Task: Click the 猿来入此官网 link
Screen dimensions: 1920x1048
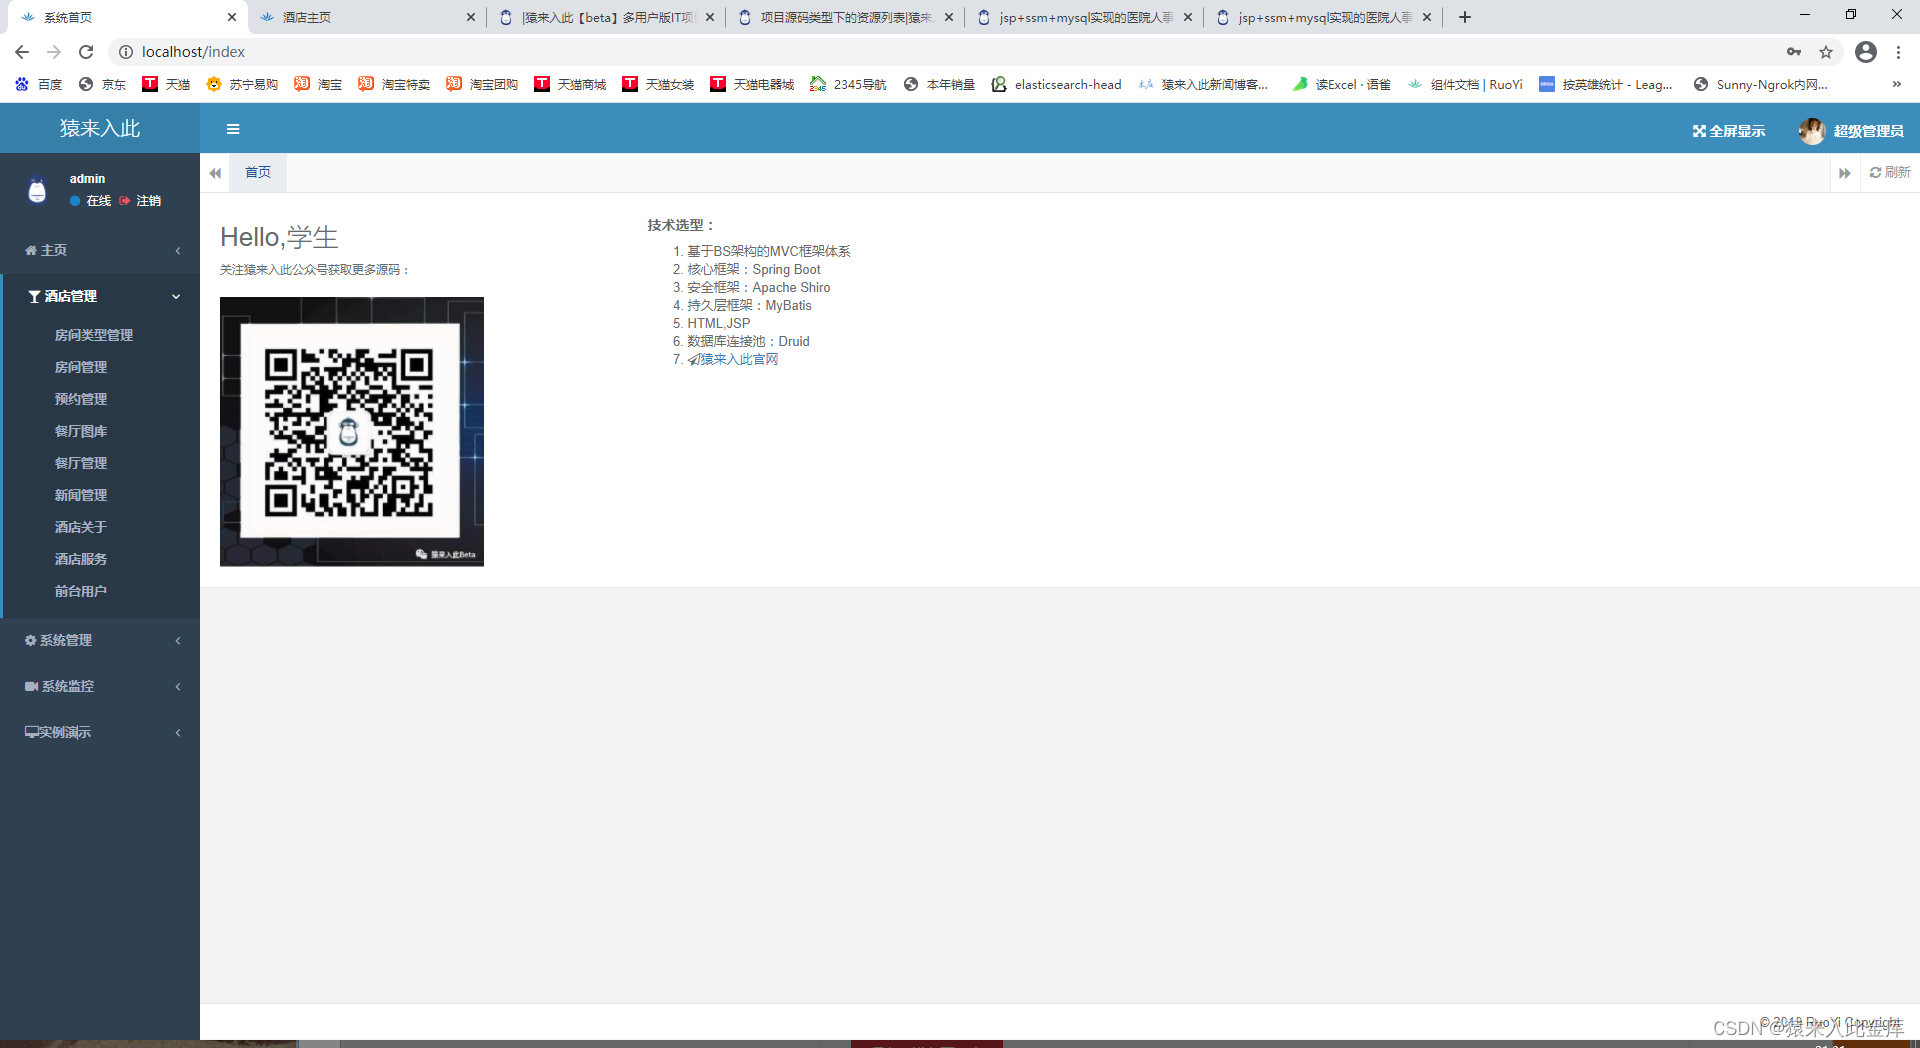Action: tap(733, 359)
